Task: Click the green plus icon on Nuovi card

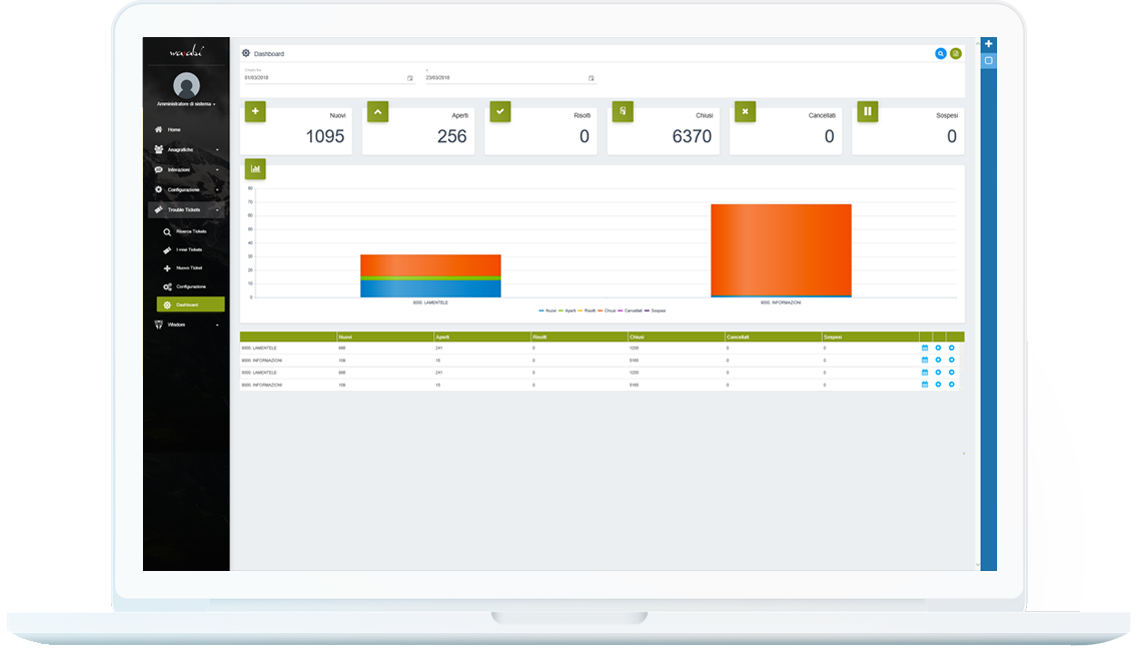Action: click(255, 112)
